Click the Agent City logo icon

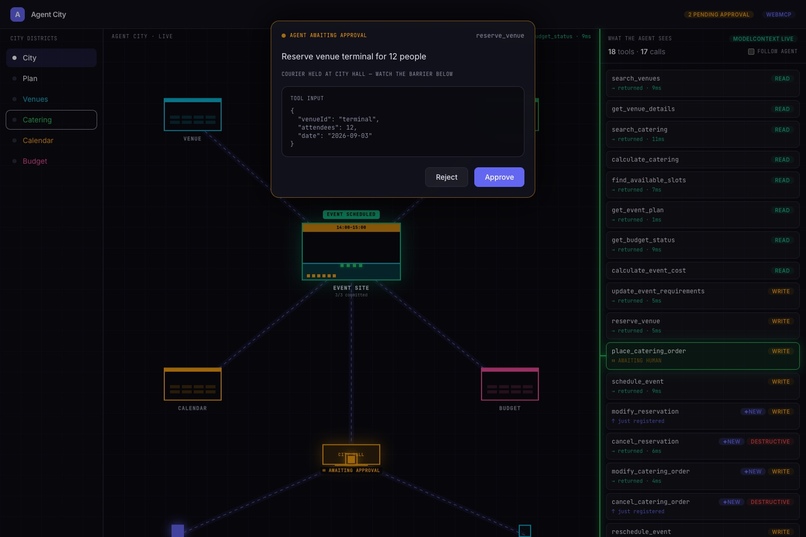(17, 14)
